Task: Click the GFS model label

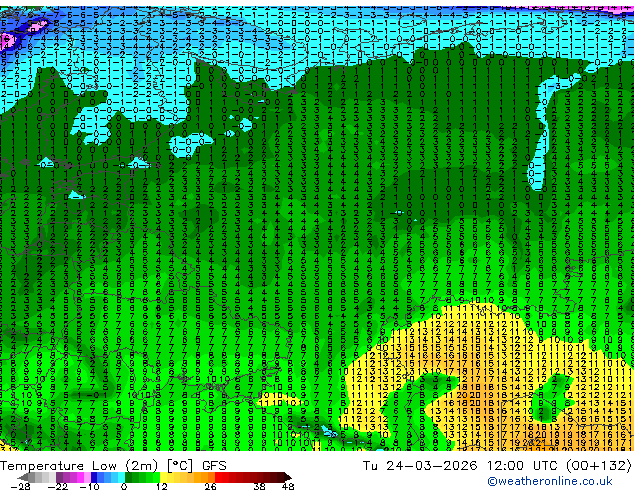Action: (x=214, y=466)
